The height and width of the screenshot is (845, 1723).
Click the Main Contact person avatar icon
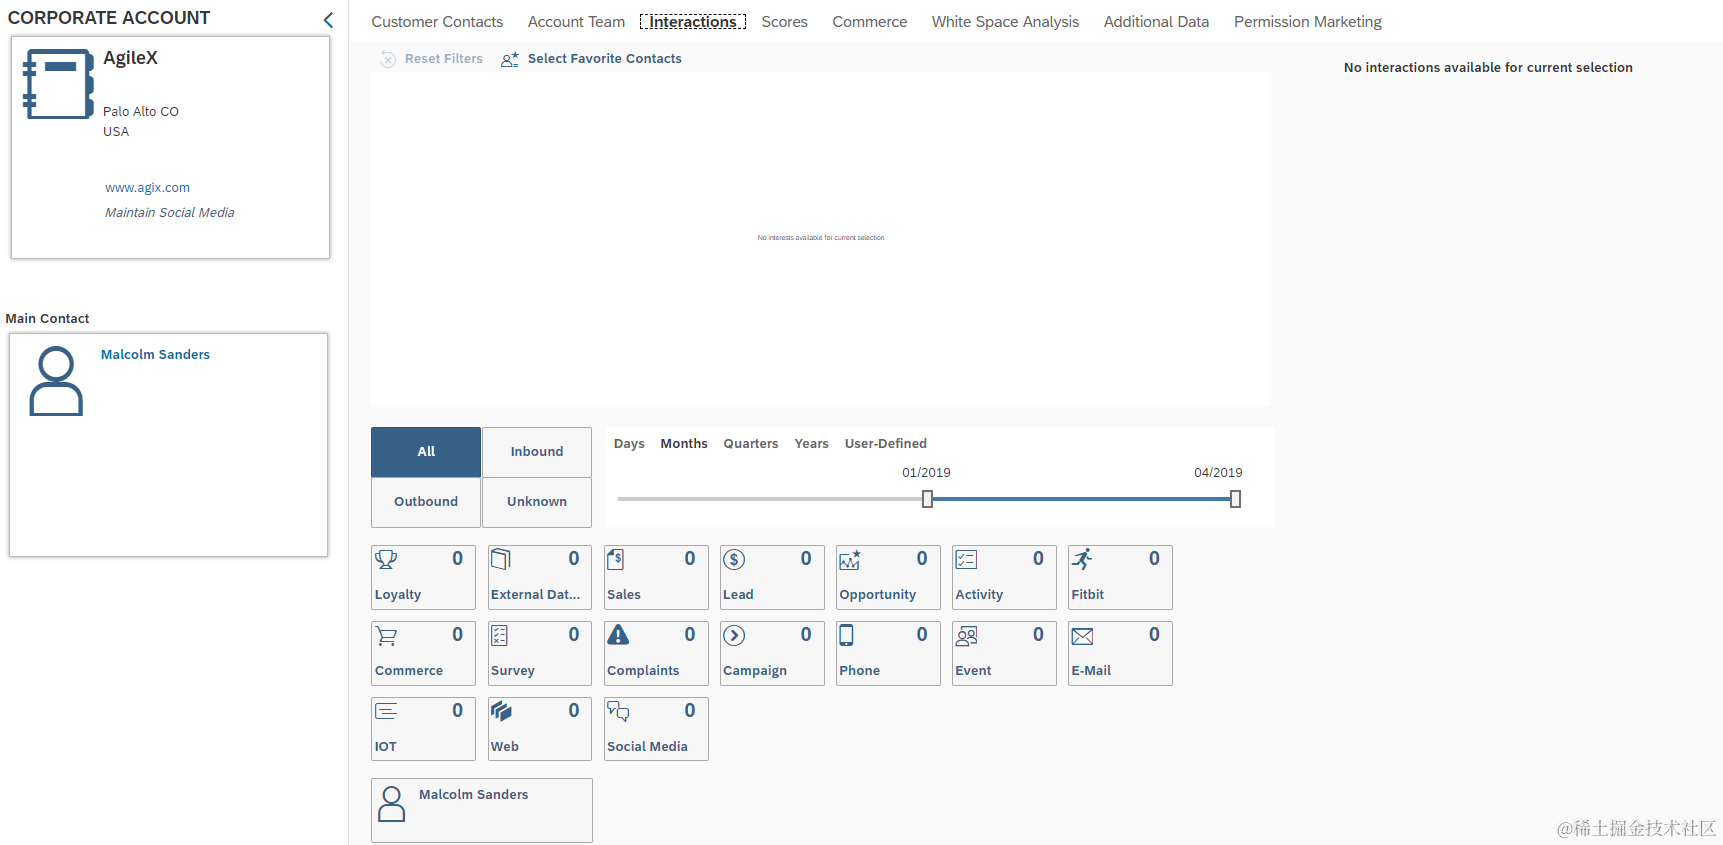56,381
